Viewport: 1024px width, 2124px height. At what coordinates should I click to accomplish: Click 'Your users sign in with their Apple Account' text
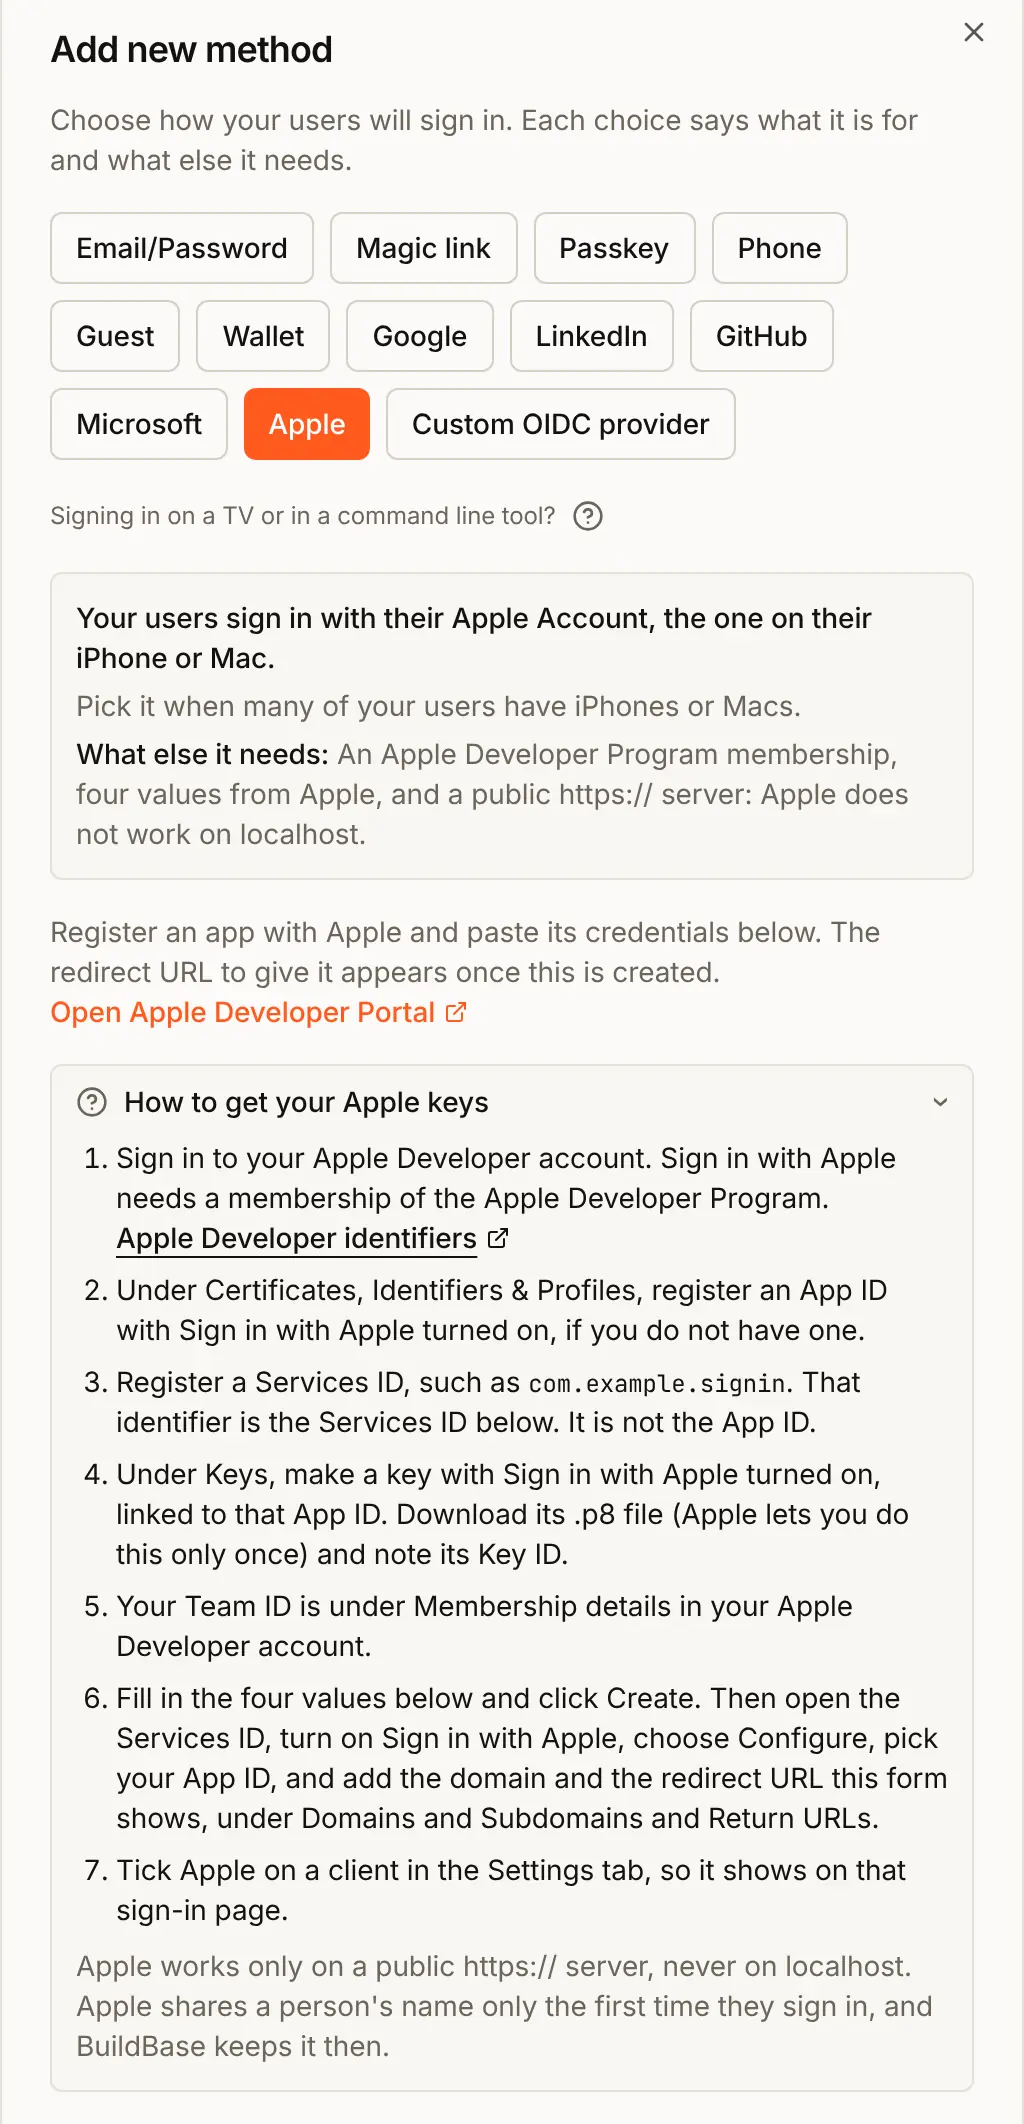[x=474, y=638]
